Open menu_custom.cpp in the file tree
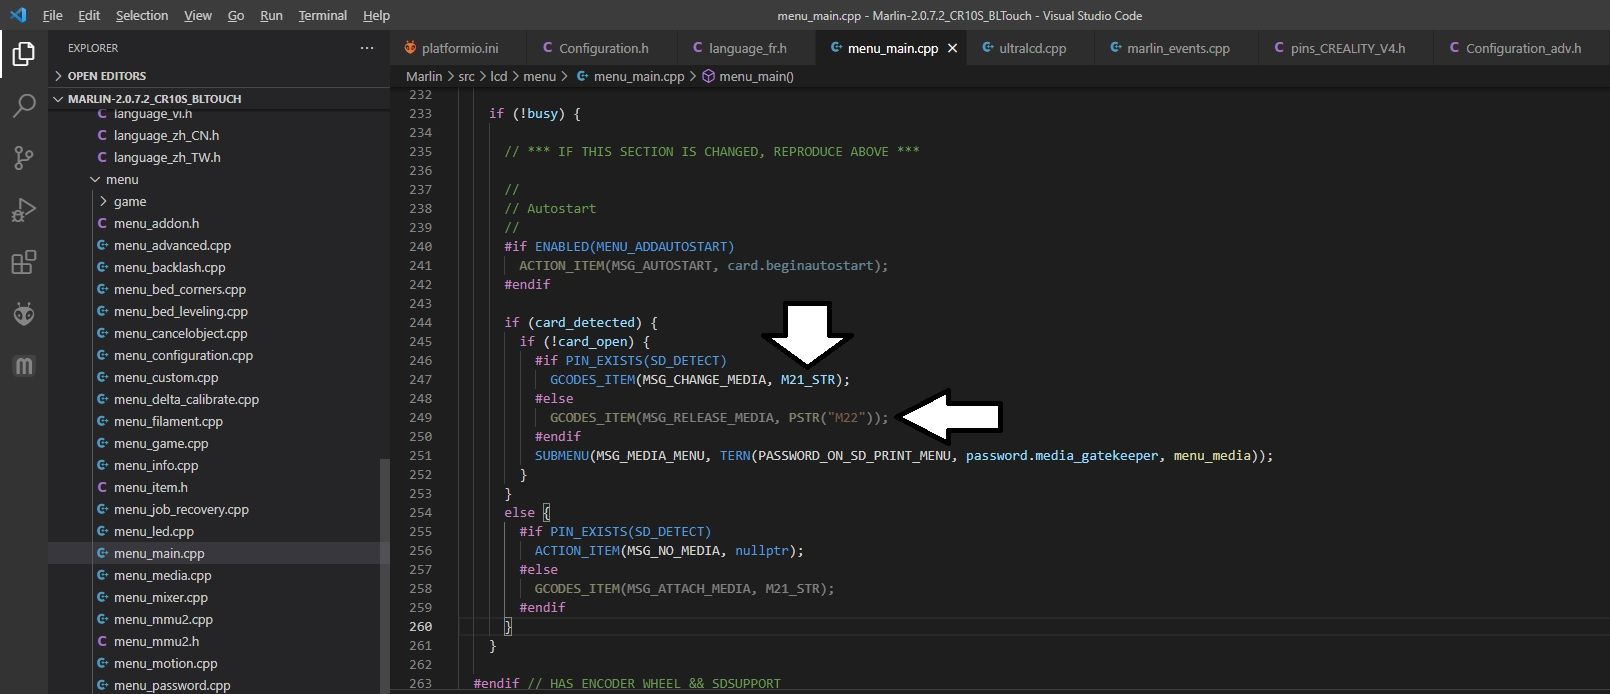1610x694 pixels. 218,377
